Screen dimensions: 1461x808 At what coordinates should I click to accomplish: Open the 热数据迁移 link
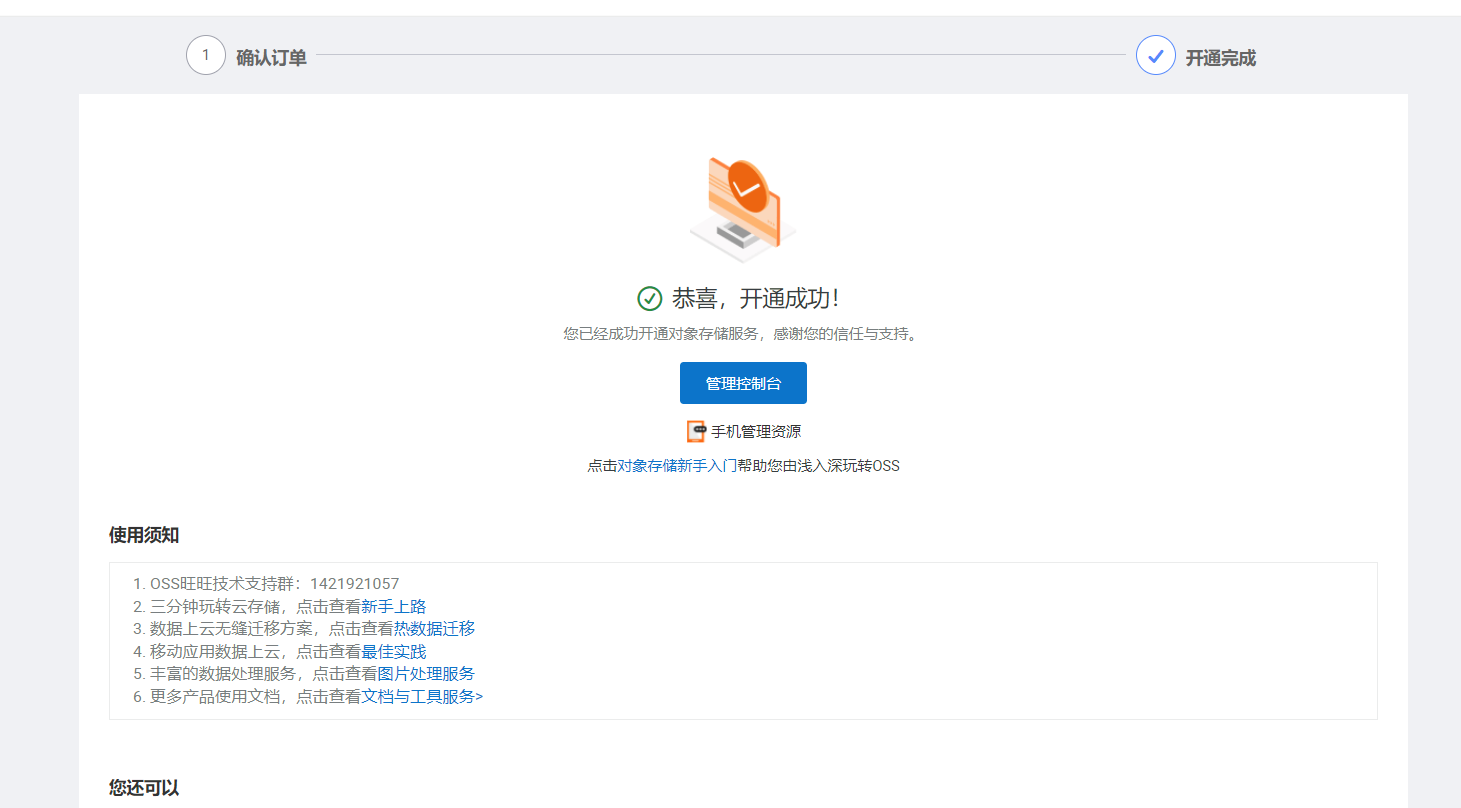434,628
